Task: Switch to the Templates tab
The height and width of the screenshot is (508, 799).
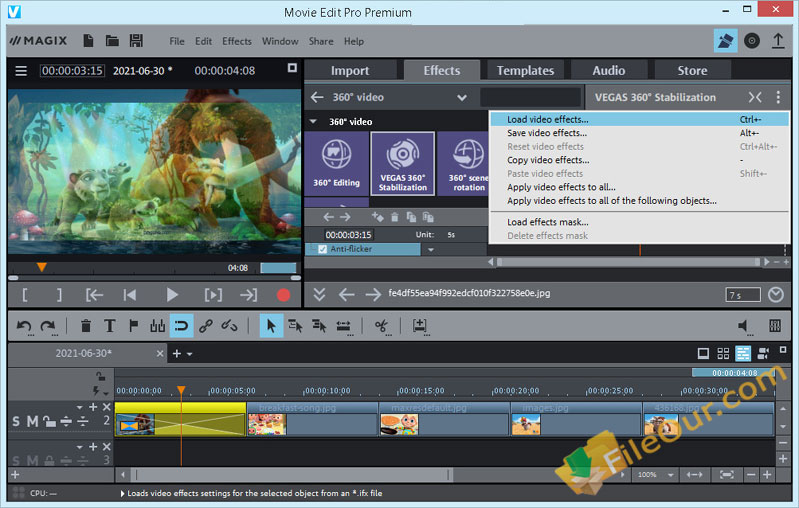Action: [x=525, y=70]
